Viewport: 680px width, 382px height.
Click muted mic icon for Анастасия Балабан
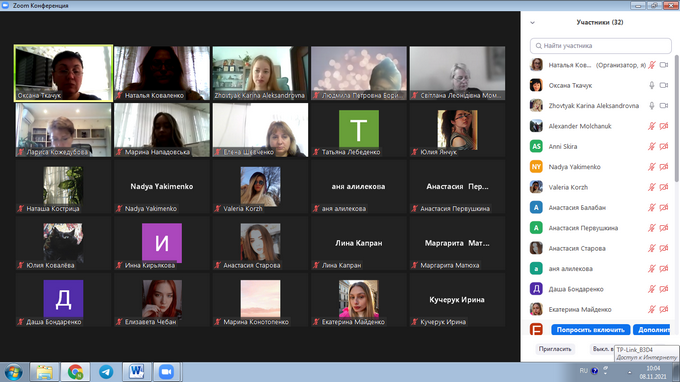(651, 208)
